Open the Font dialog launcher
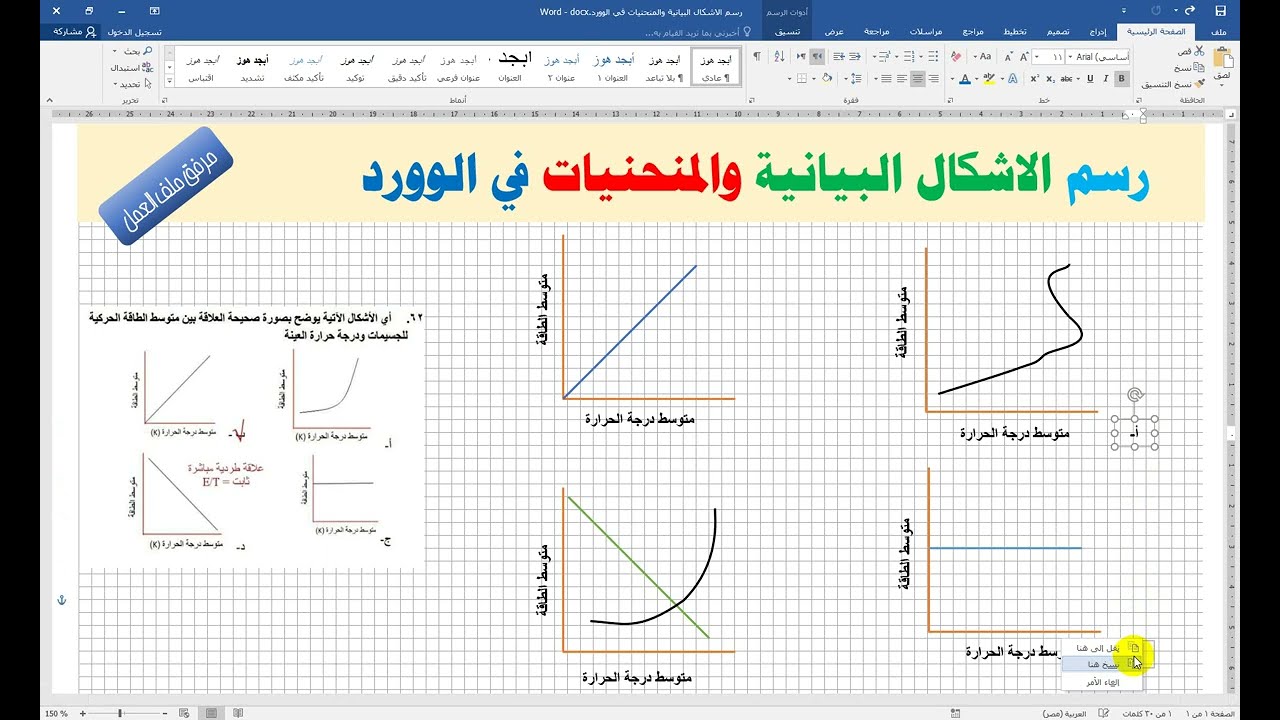Image resolution: width=1280 pixels, height=720 pixels. (951, 101)
